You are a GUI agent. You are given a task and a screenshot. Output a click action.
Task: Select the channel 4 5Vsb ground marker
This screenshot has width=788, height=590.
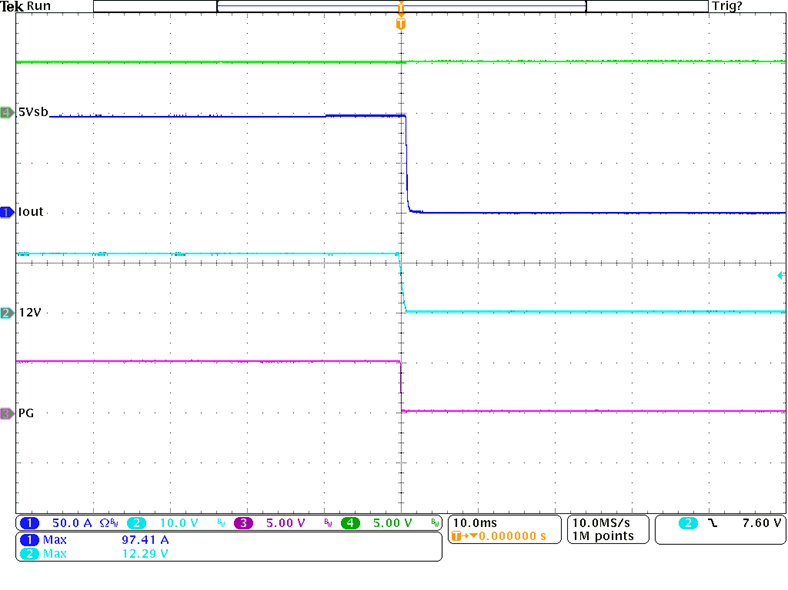tap(7, 112)
